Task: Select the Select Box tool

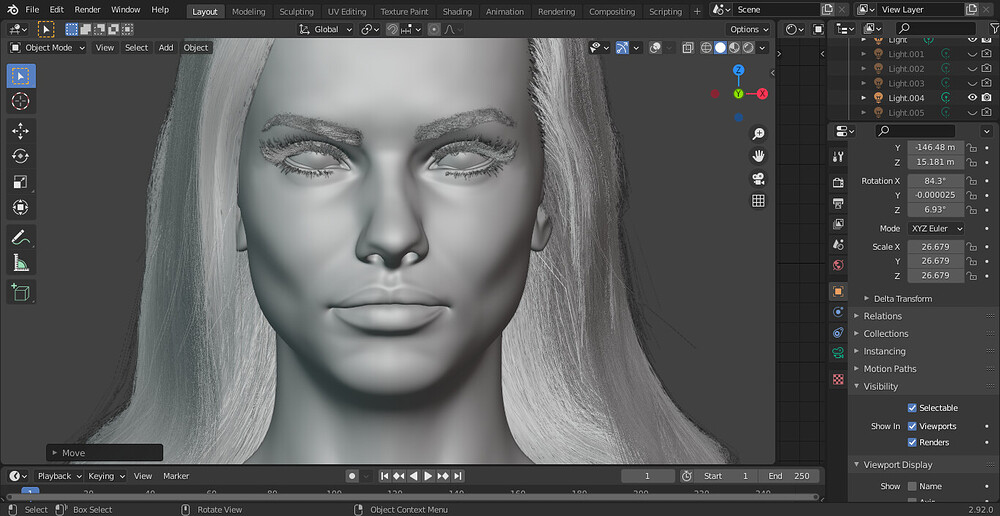Action: pos(21,76)
